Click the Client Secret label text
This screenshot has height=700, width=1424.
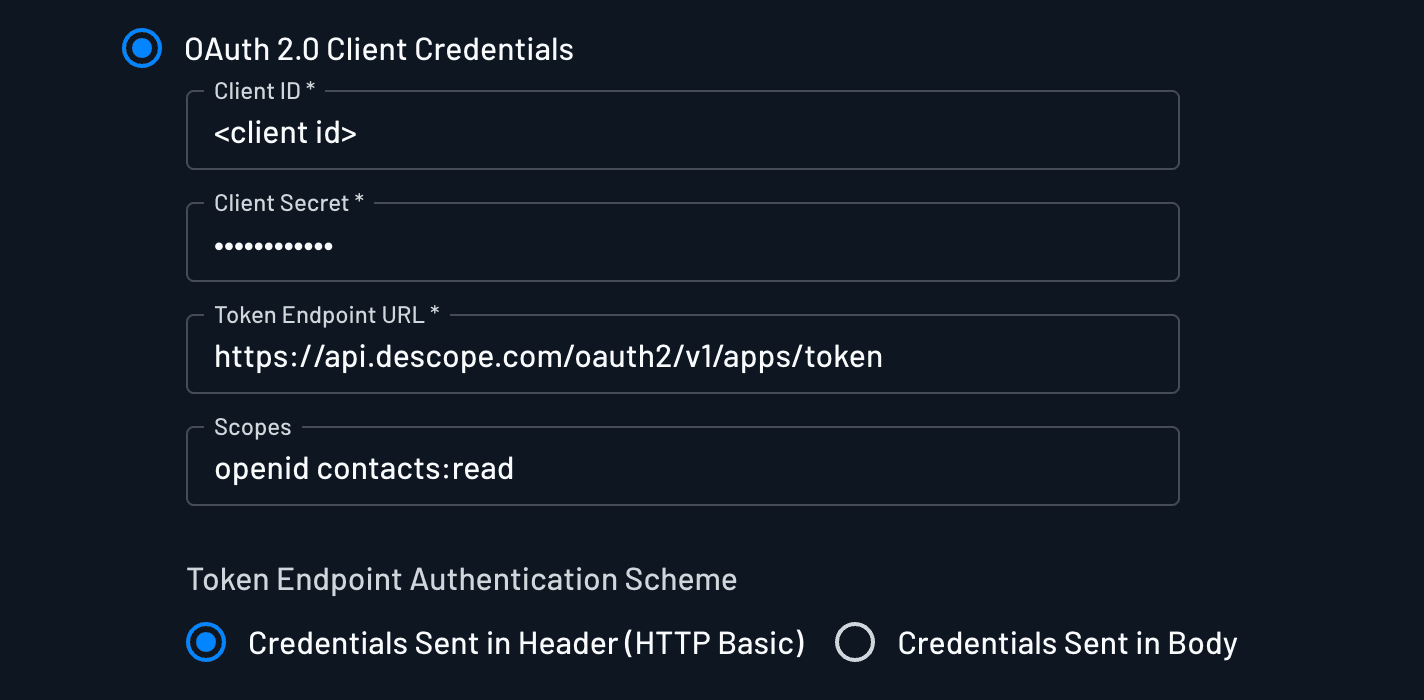pyautogui.click(x=281, y=202)
